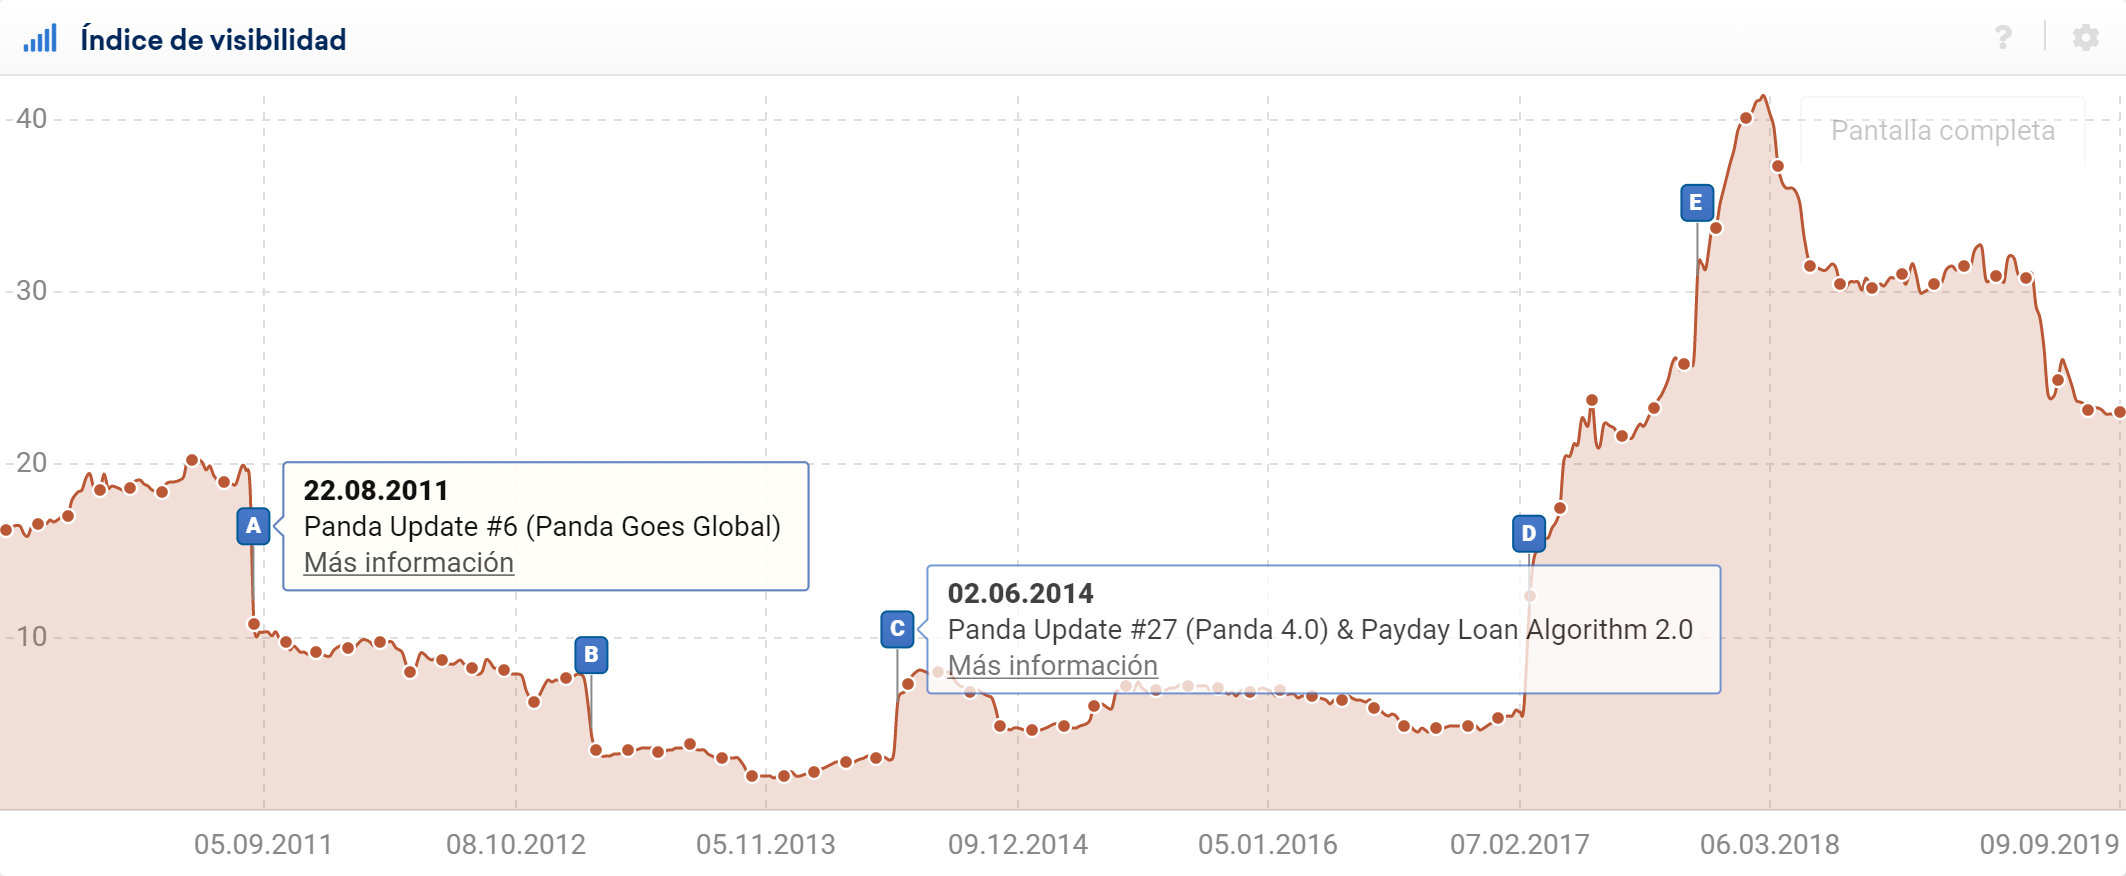
Task: Click the 05.09.2011 x-axis label
Action: point(263,845)
